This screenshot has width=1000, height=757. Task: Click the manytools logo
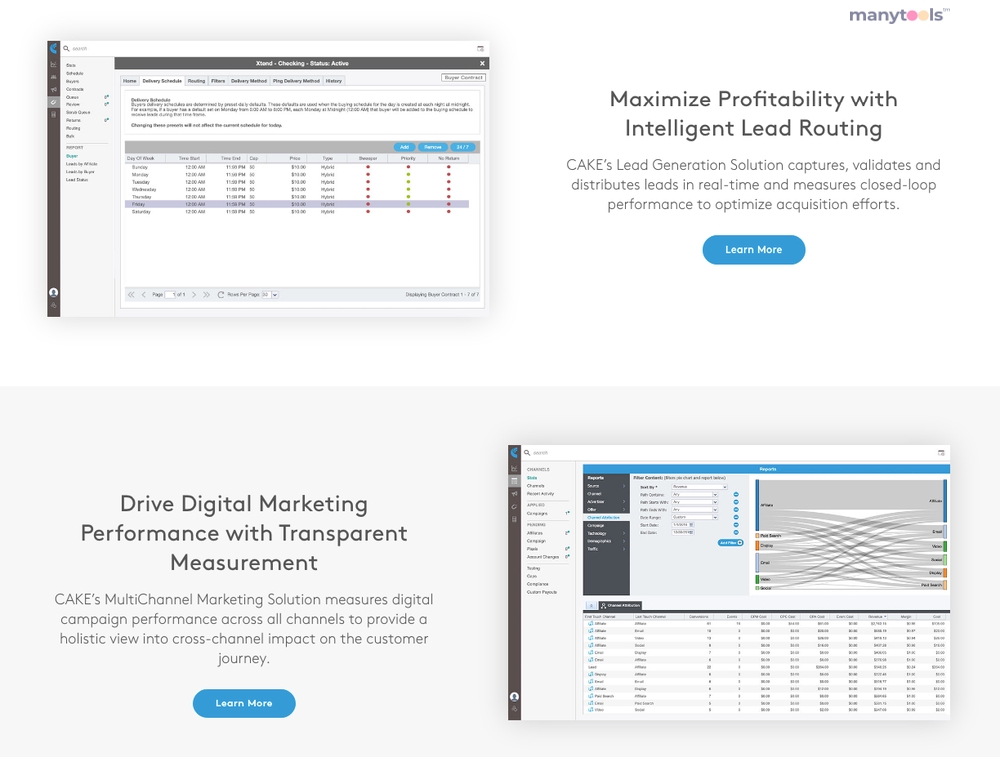tap(899, 15)
